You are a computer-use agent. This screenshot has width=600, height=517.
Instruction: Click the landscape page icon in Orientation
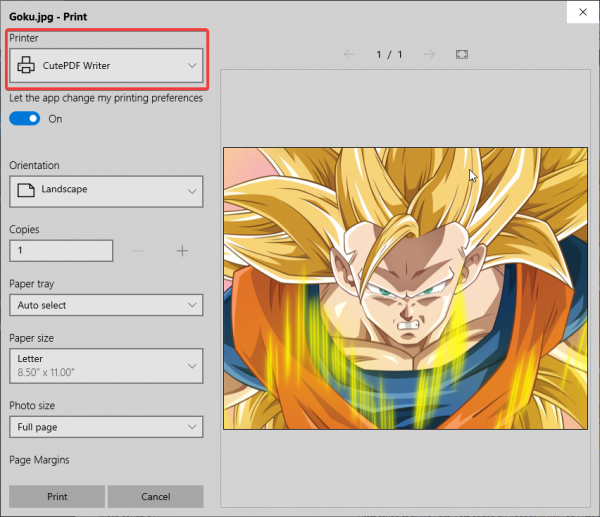point(26,189)
